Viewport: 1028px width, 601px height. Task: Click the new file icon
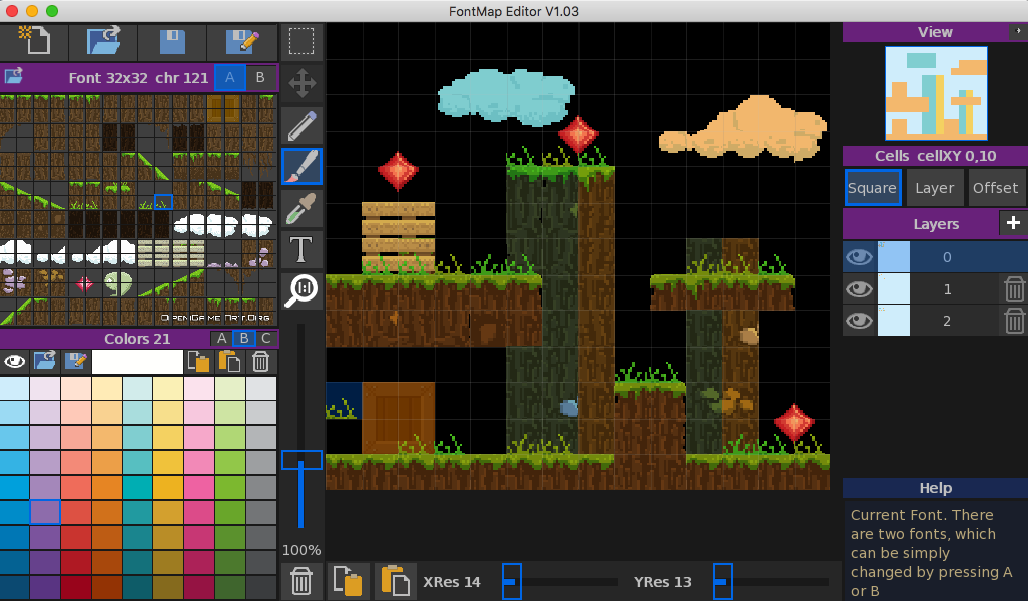[34, 42]
